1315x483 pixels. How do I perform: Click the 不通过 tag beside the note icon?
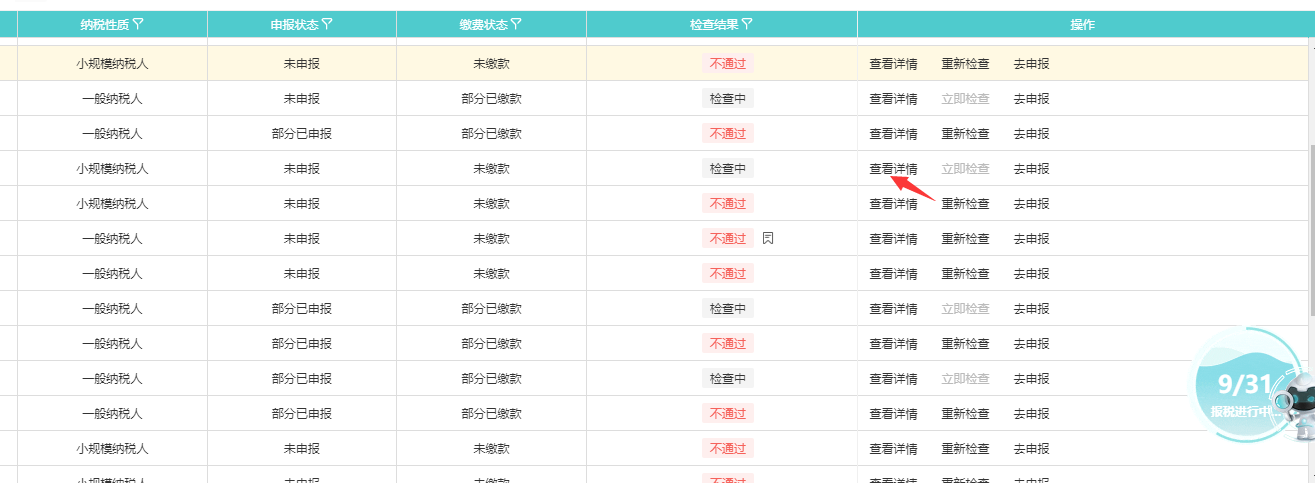[x=727, y=238]
